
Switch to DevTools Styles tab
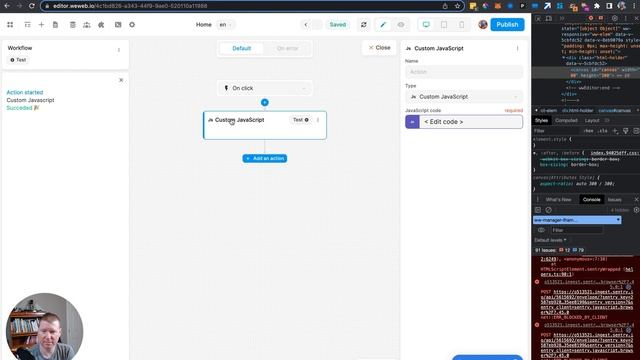[542, 120]
